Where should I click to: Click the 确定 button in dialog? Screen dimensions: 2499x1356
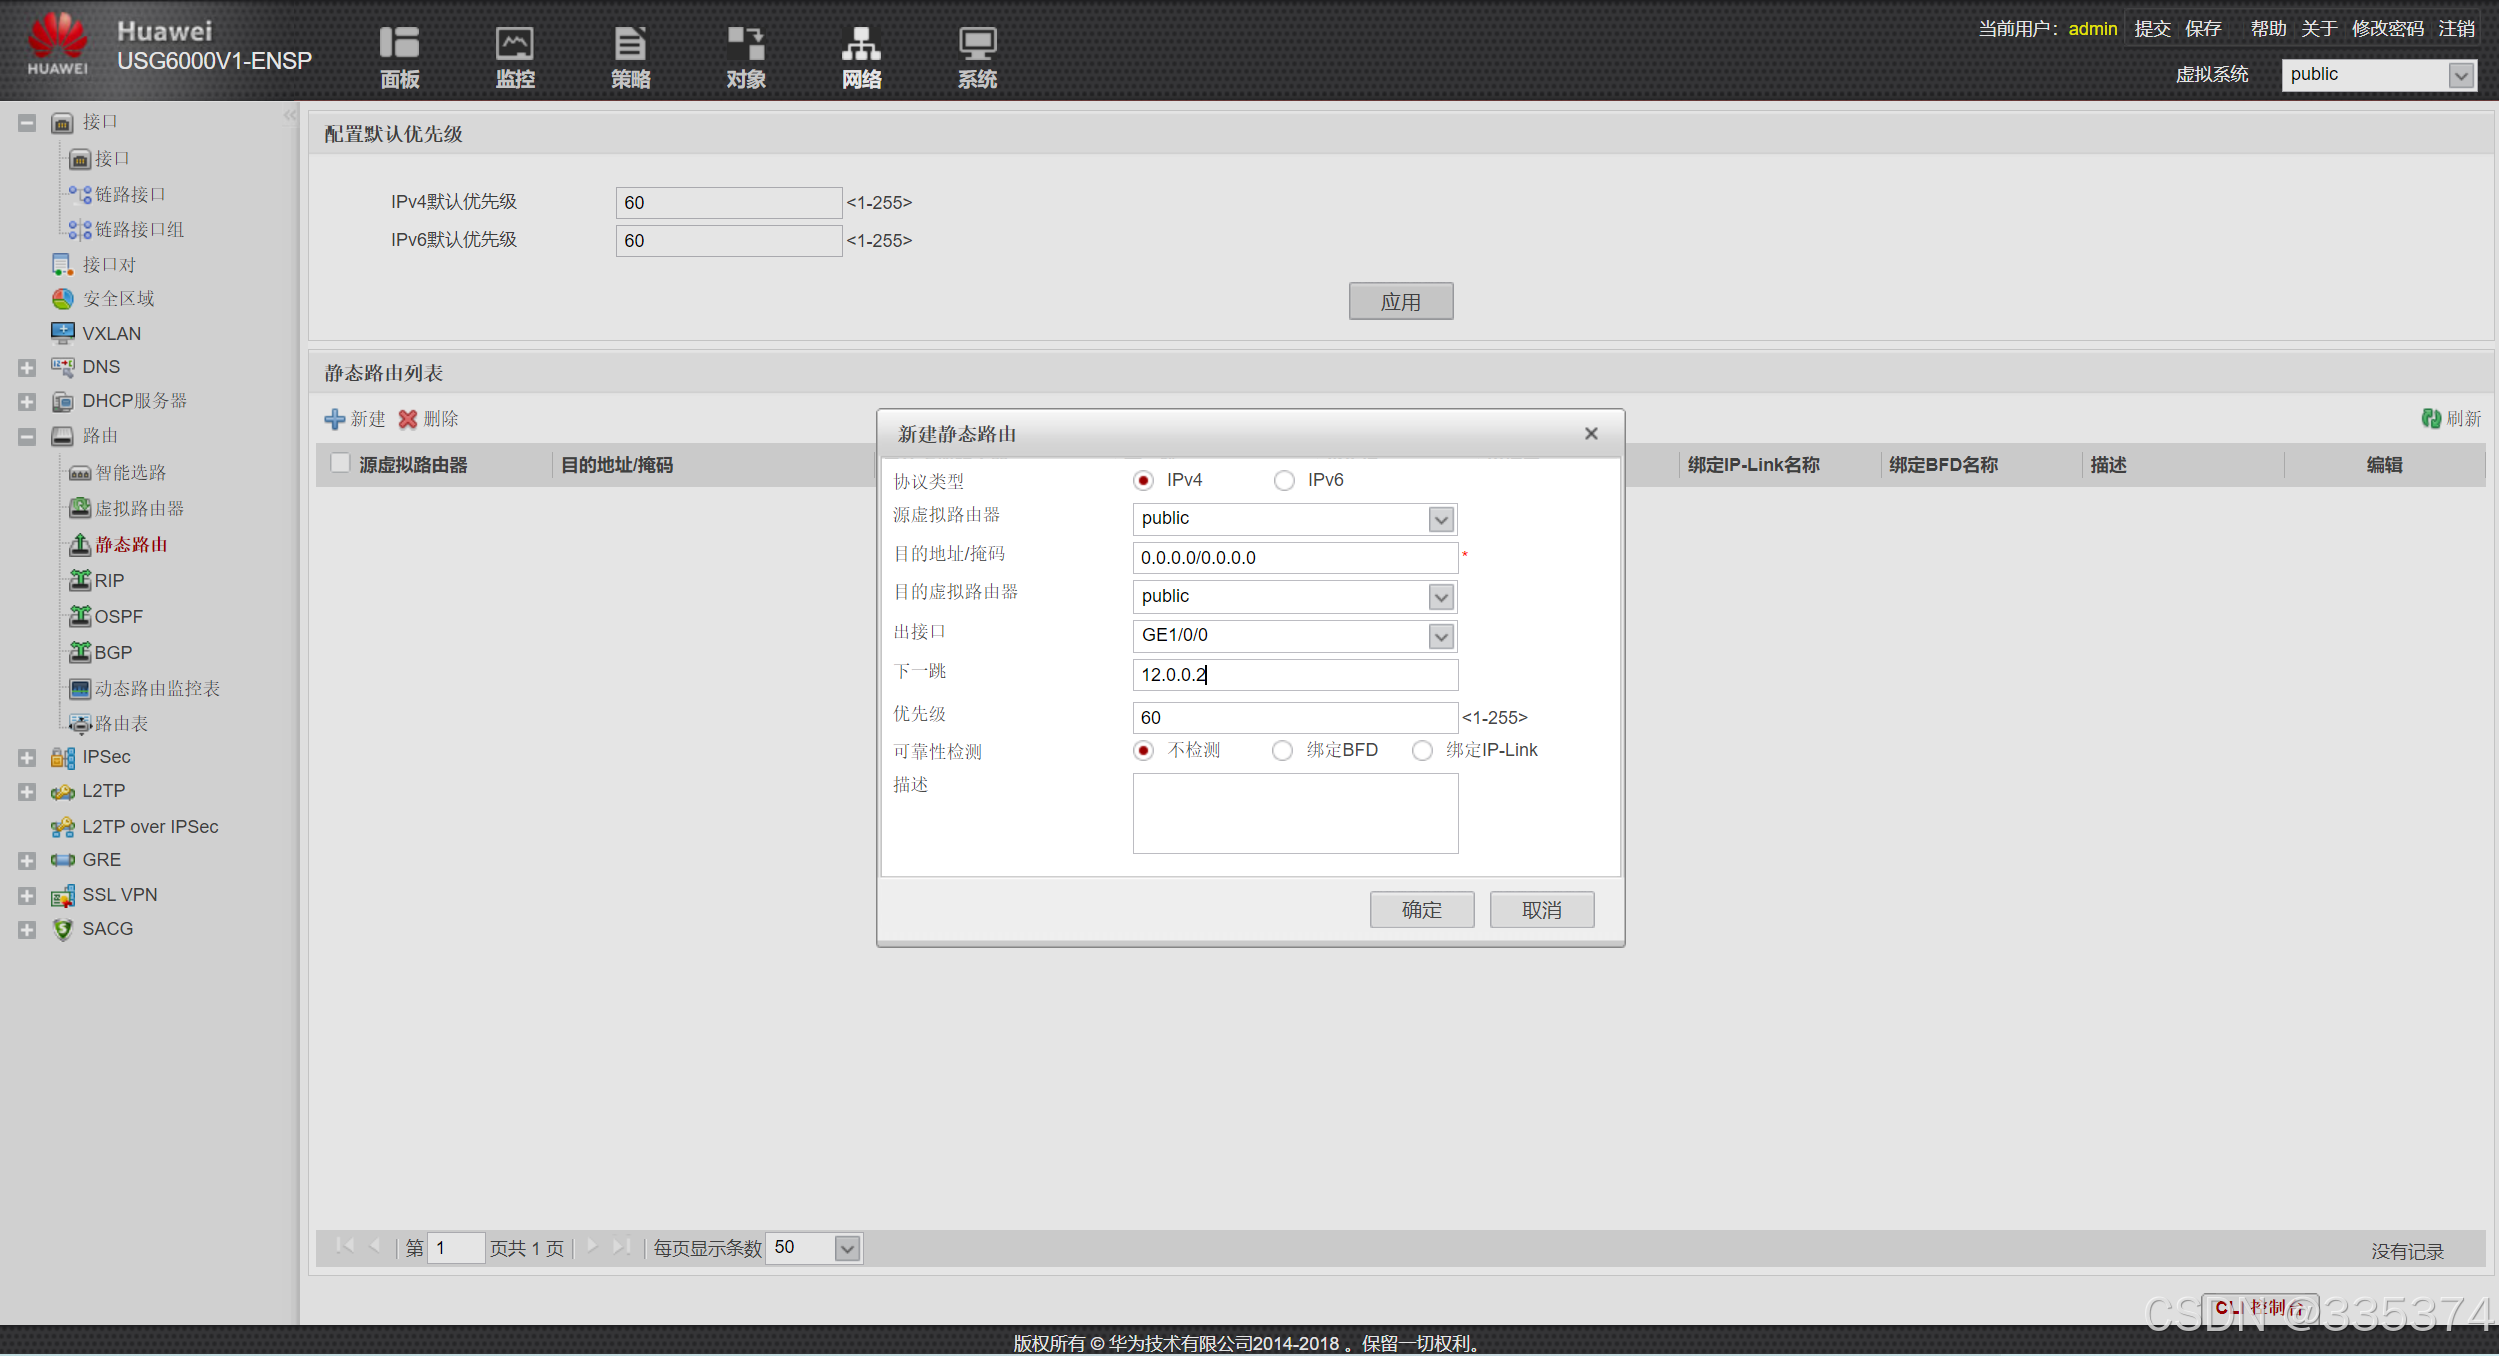(1421, 910)
